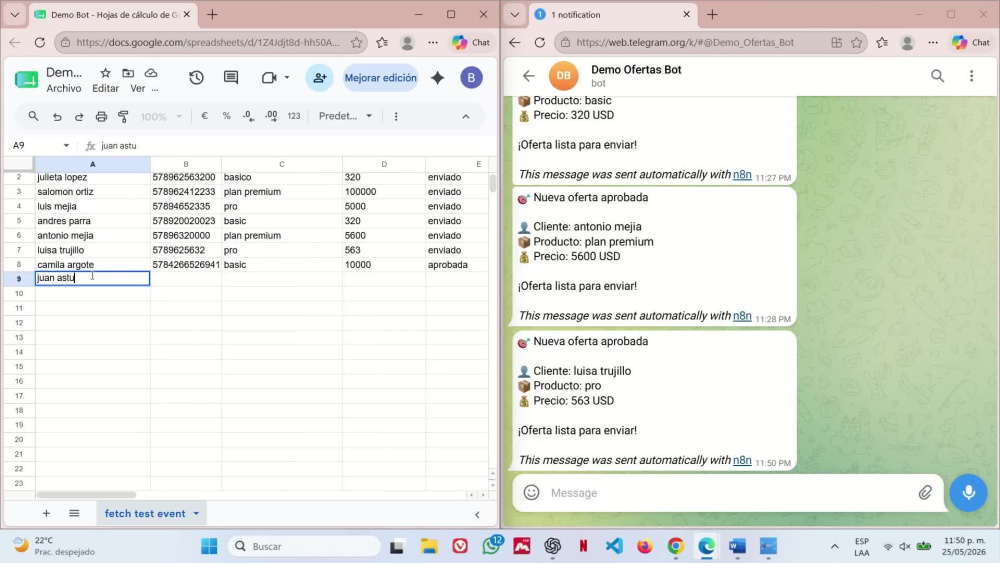This screenshot has height=563, width=1000.
Task: Select the paint format tool
Action: pos(123,116)
